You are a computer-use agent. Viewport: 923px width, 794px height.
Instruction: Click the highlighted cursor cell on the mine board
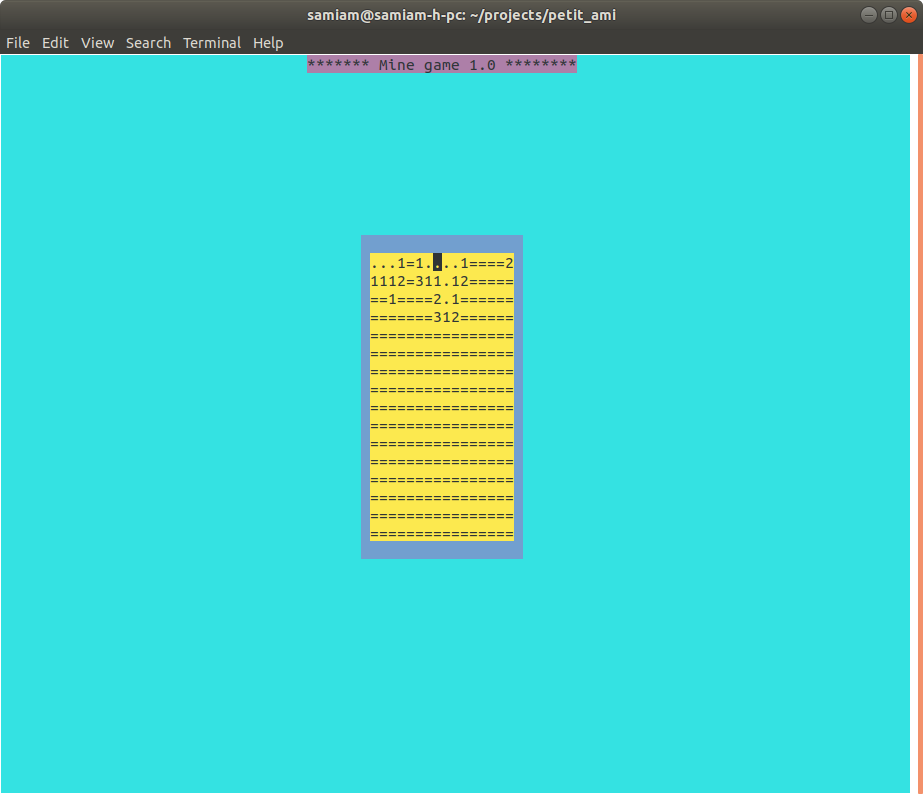pos(437,263)
